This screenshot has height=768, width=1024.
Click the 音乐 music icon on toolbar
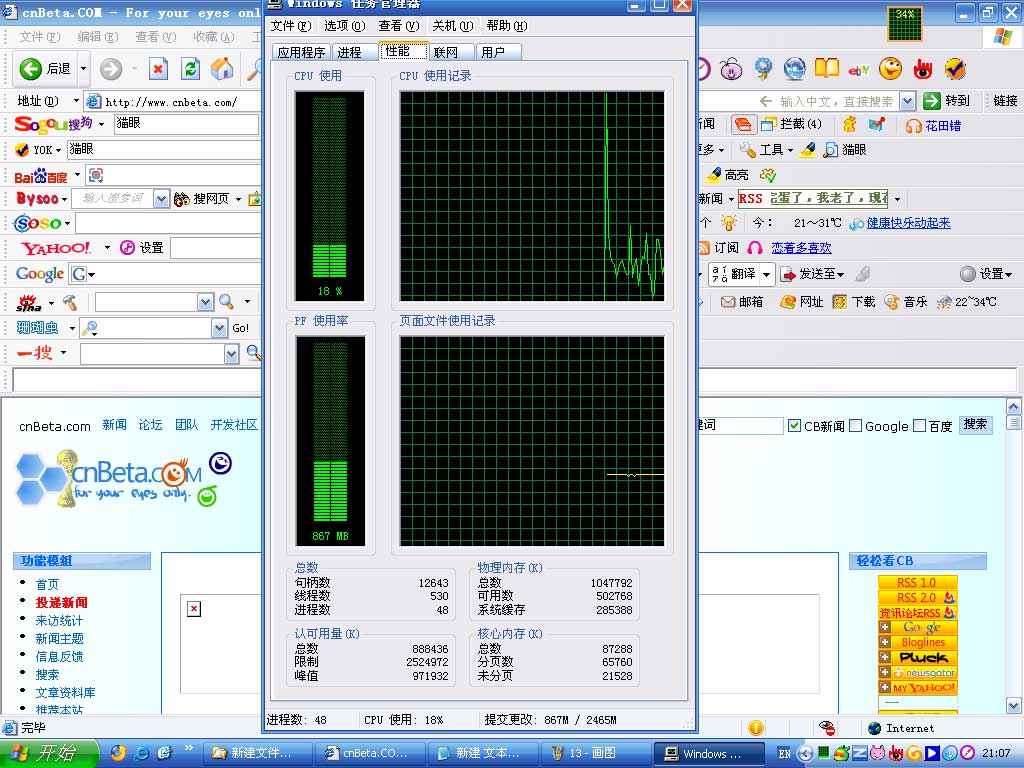tap(891, 302)
